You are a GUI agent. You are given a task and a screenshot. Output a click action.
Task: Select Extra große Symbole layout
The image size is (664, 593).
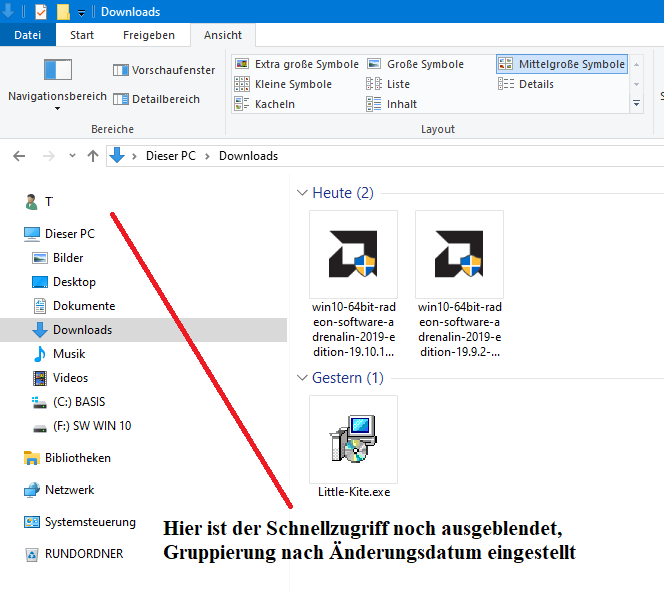(x=297, y=64)
